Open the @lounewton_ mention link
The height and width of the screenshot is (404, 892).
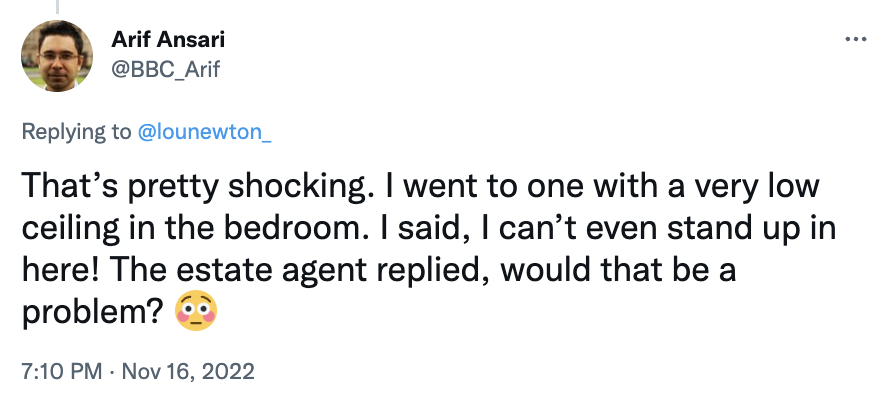pyautogui.click(x=204, y=131)
